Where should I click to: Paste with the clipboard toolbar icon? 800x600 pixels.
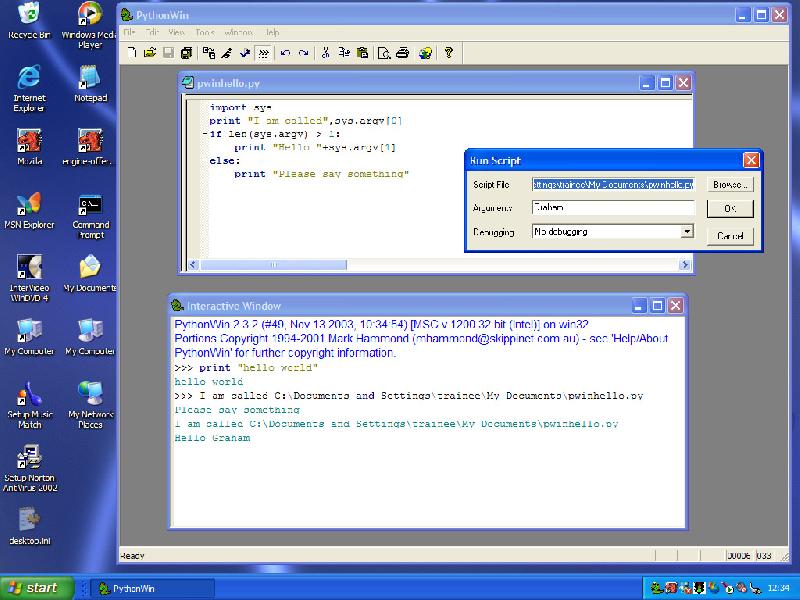[362, 53]
